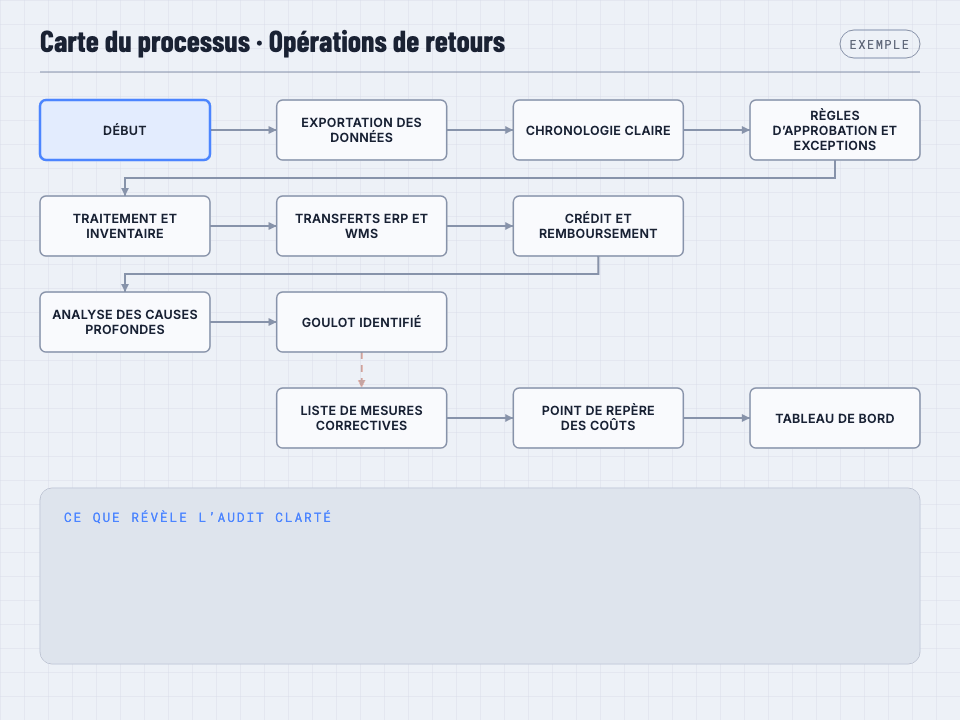
Task: Click the TABLEAU DE BORD node
Action: tap(834, 418)
